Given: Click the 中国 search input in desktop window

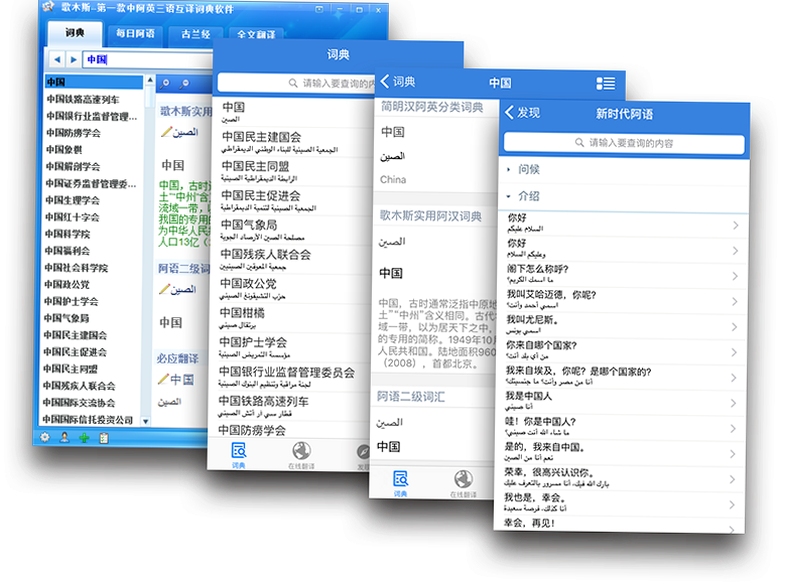Looking at the screenshot, I should 148,60.
